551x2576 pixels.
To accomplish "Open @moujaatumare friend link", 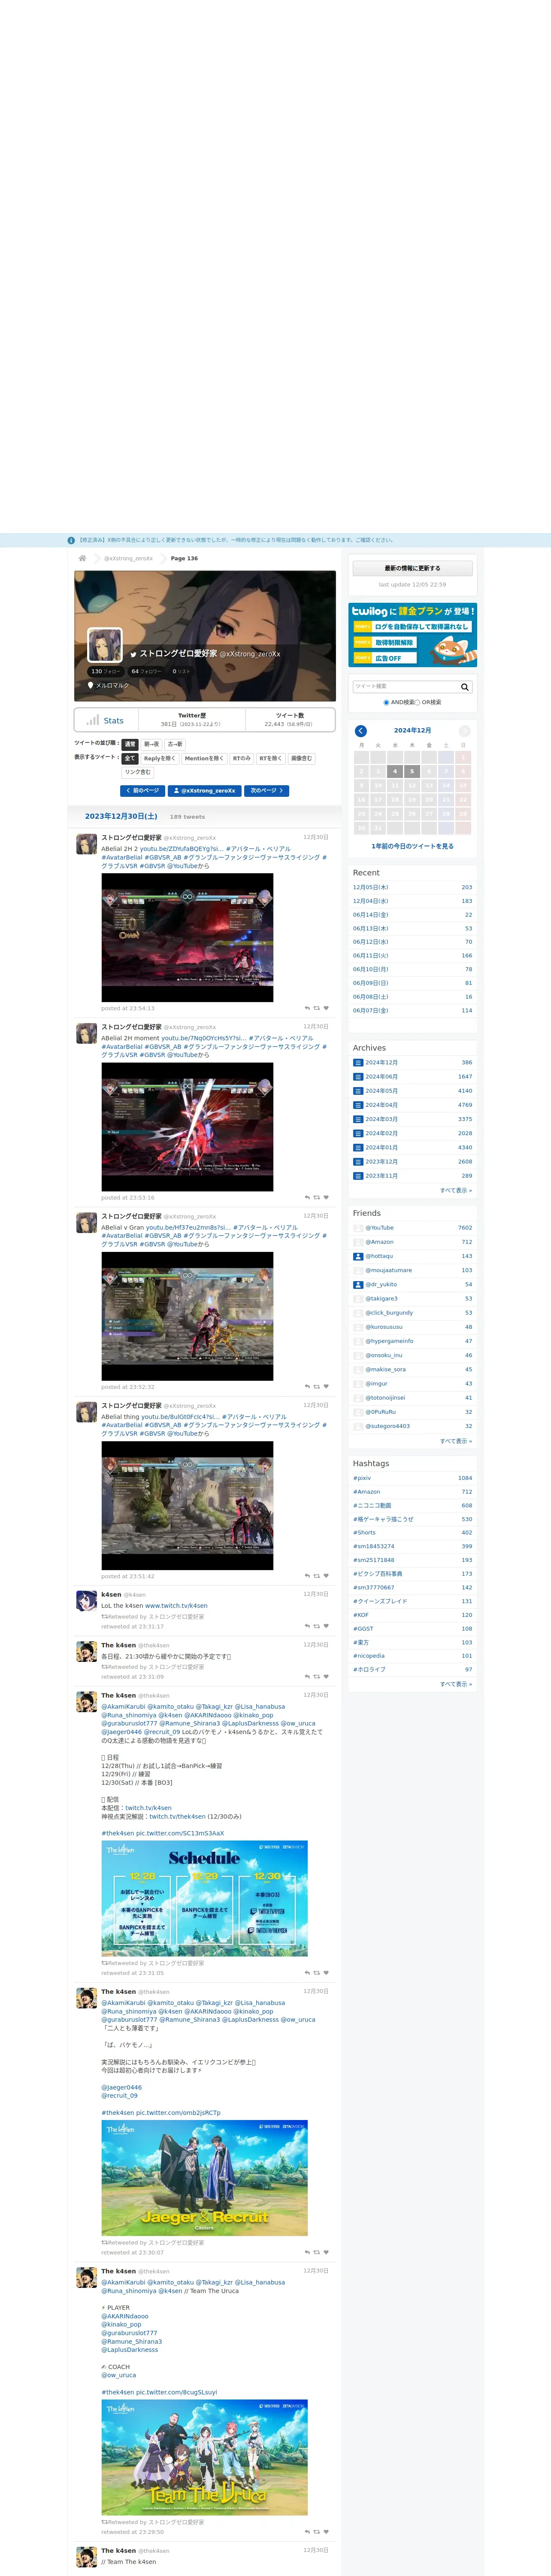I will (x=388, y=1270).
